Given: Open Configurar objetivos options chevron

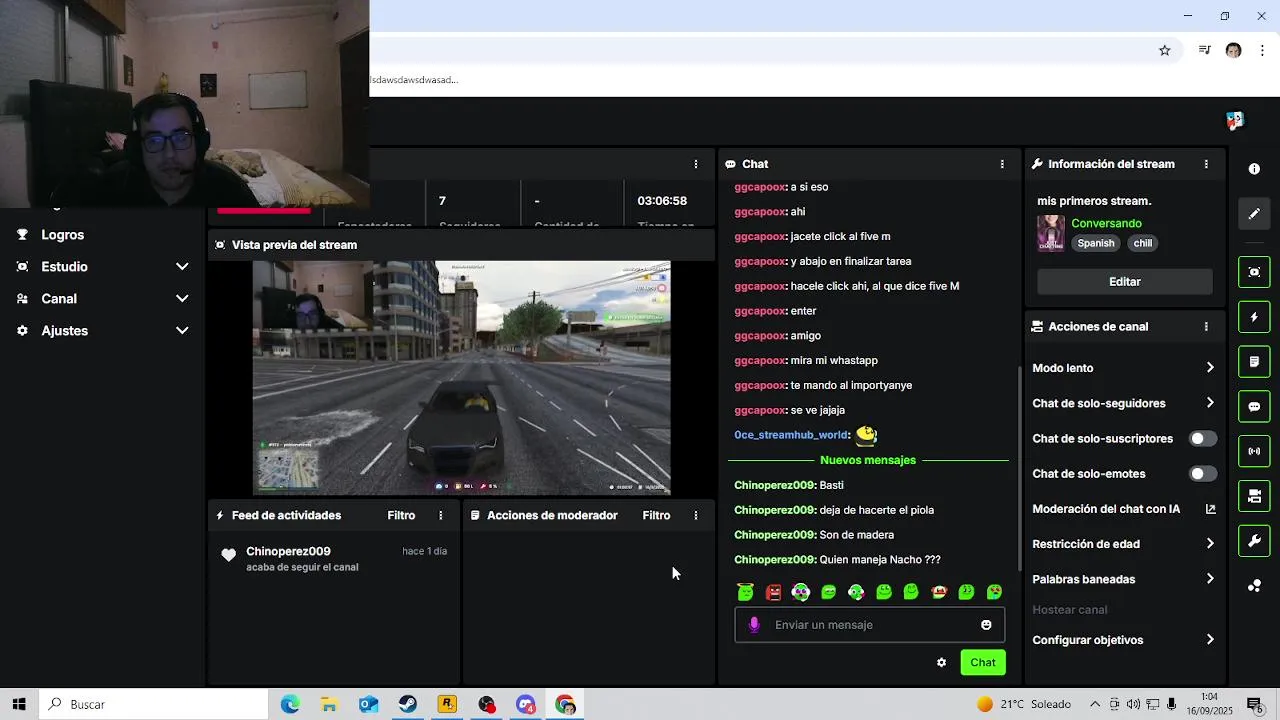Looking at the screenshot, I should tap(1210, 640).
